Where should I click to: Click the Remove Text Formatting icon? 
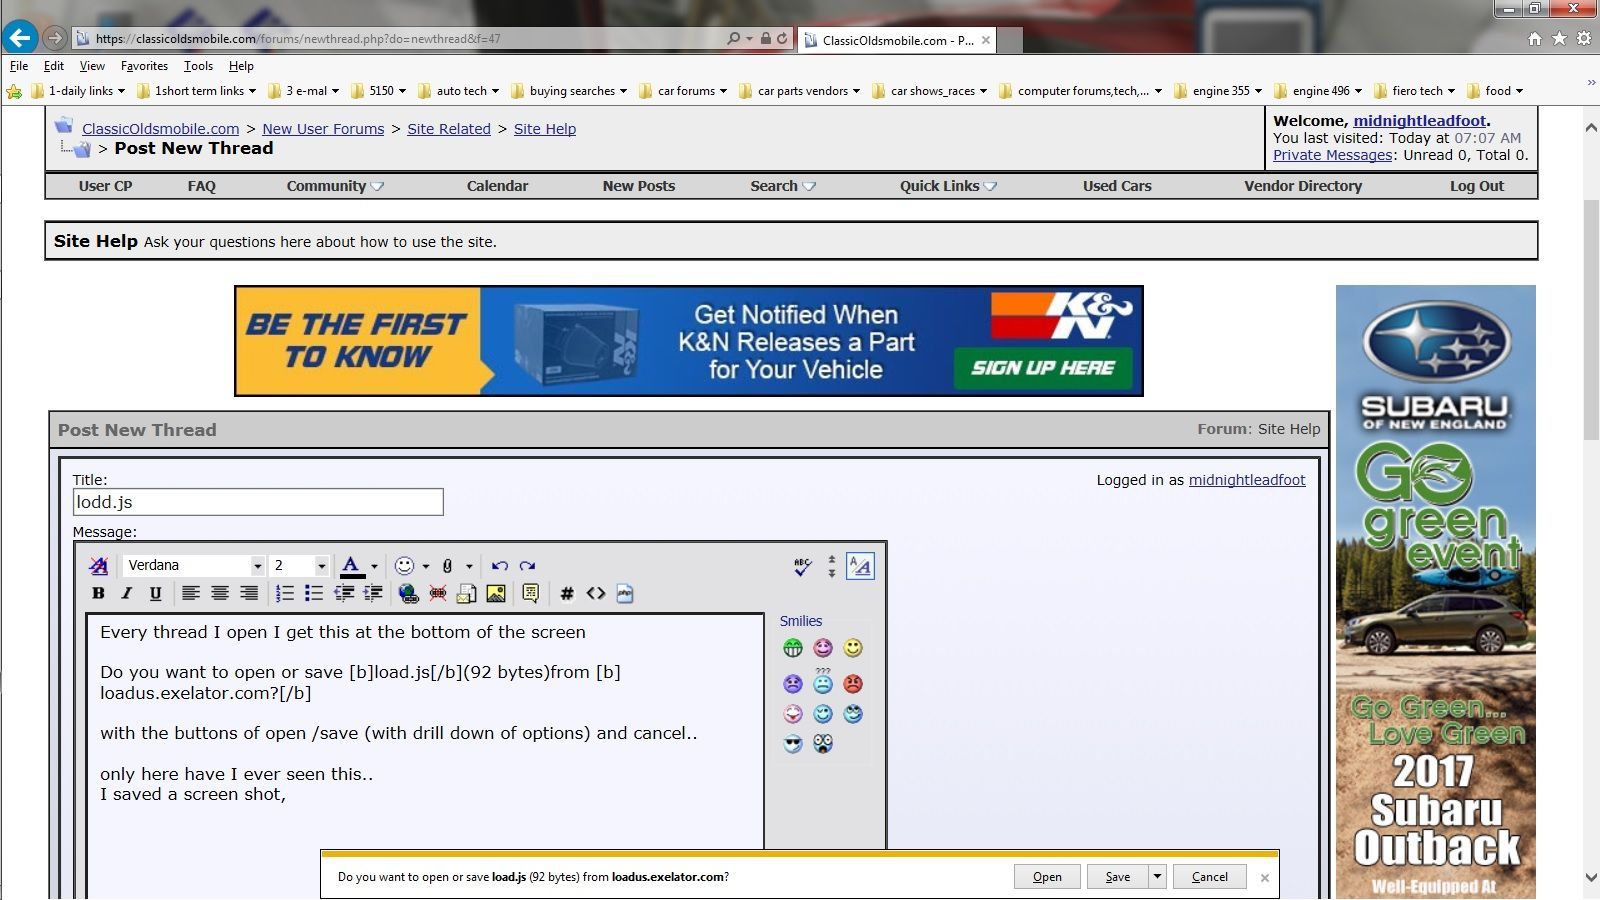98,566
